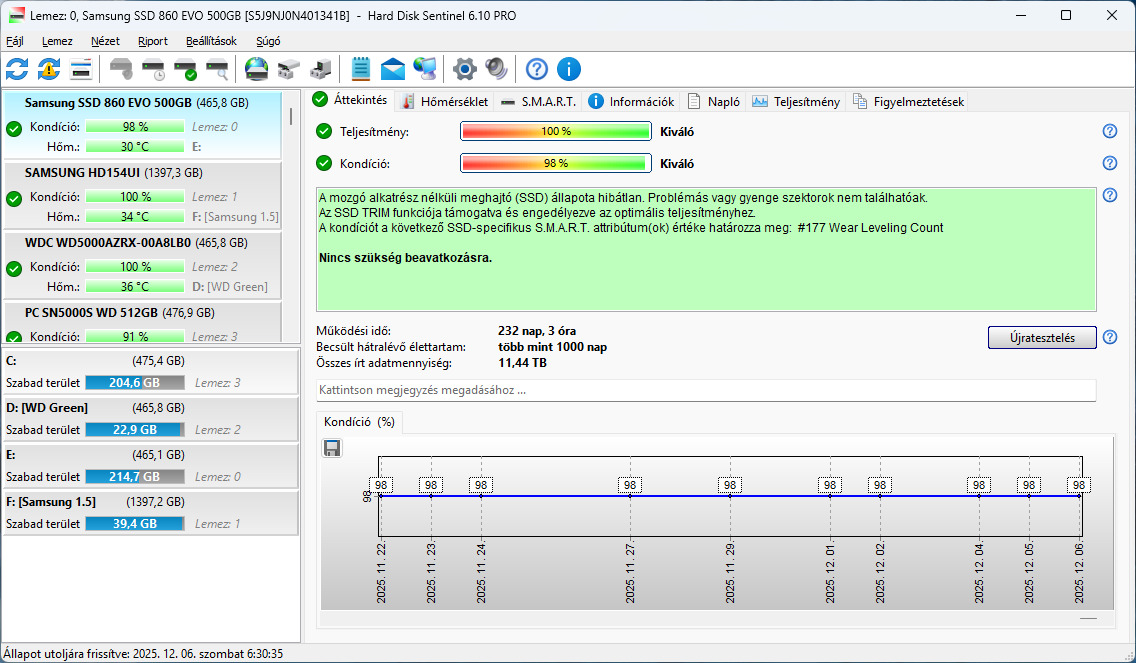Click the refresh icon with warning triangle
Viewport: 1136px width, 663px height.
pos(49,69)
